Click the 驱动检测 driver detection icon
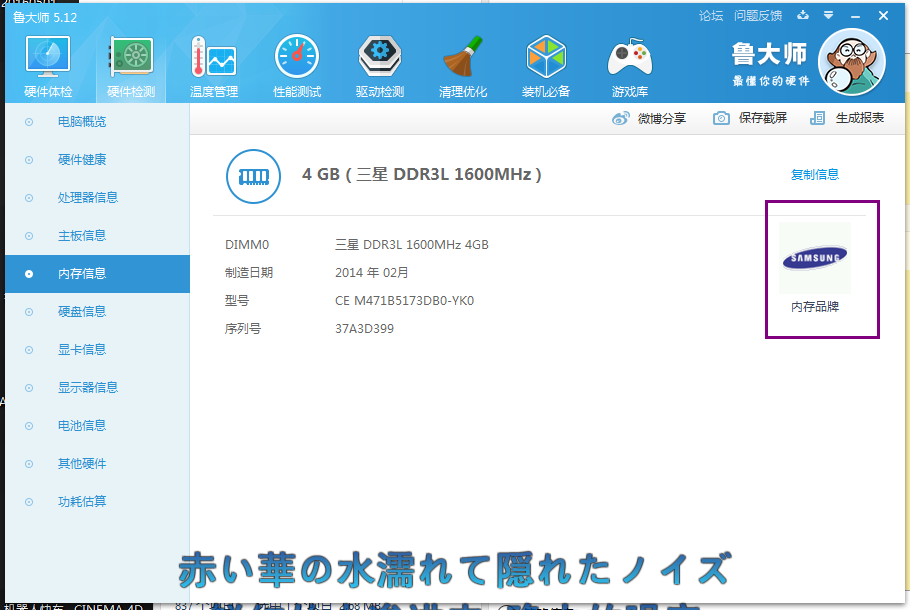Image resolution: width=910 pixels, height=610 pixels. point(379,66)
